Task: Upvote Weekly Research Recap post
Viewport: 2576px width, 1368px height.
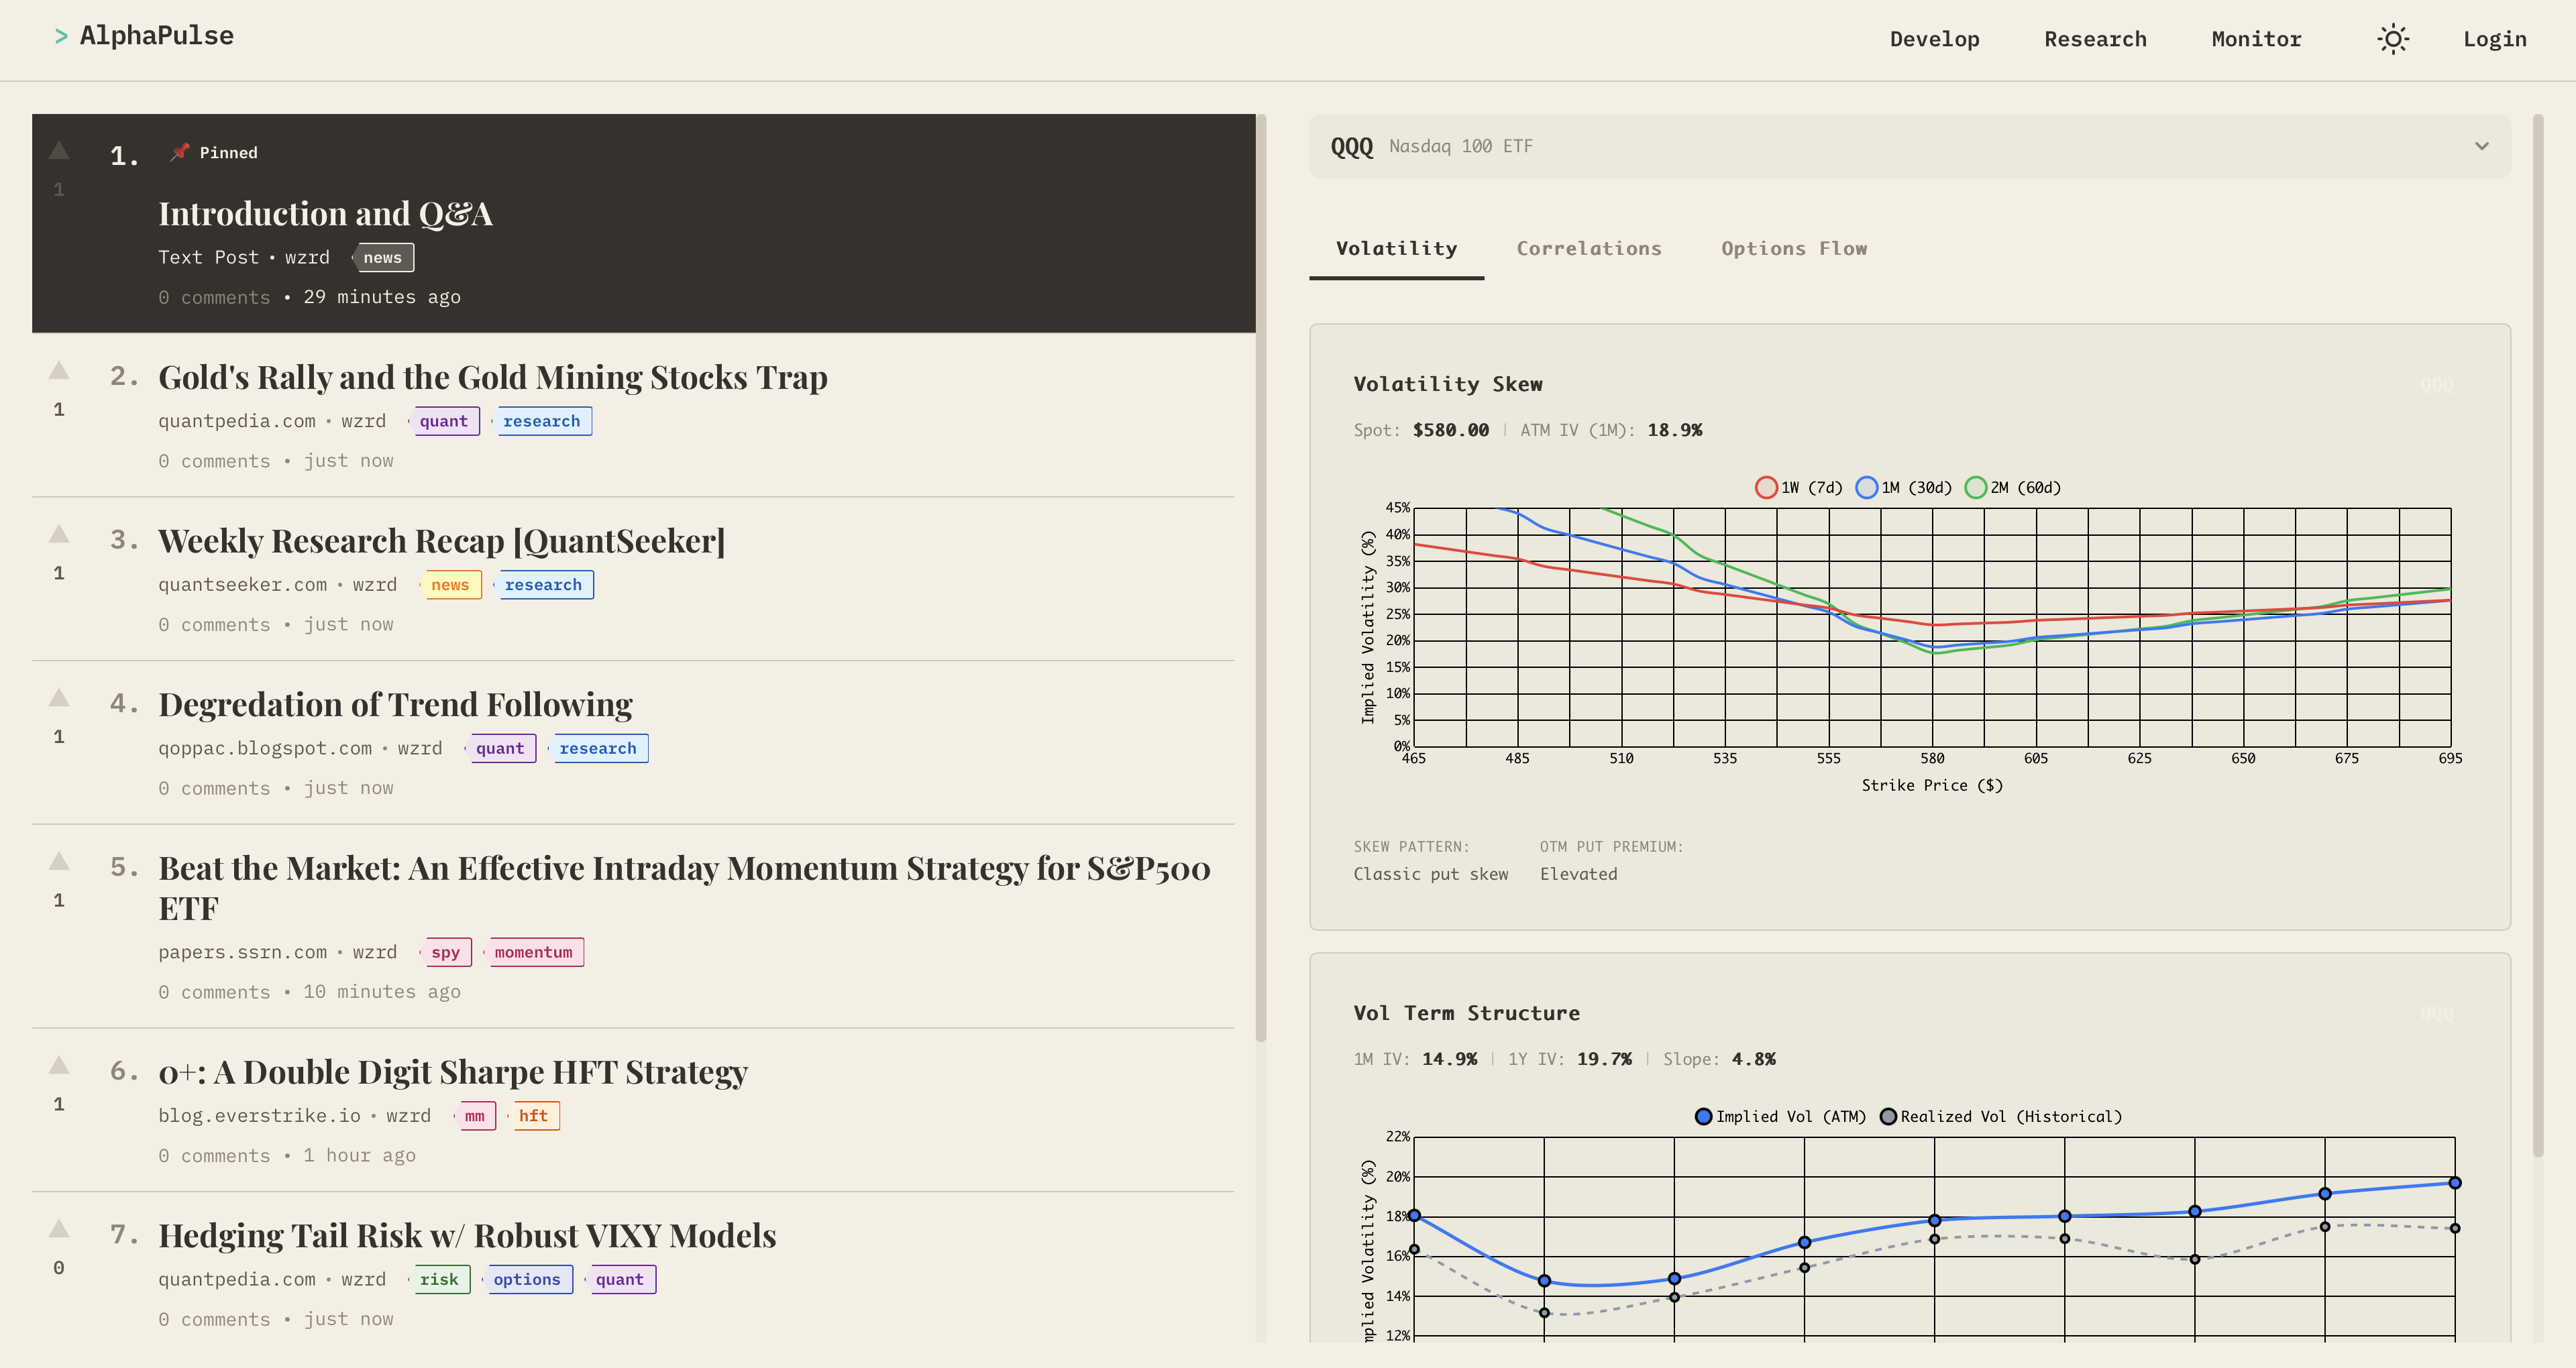Action: pyautogui.click(x=59, y=534)
